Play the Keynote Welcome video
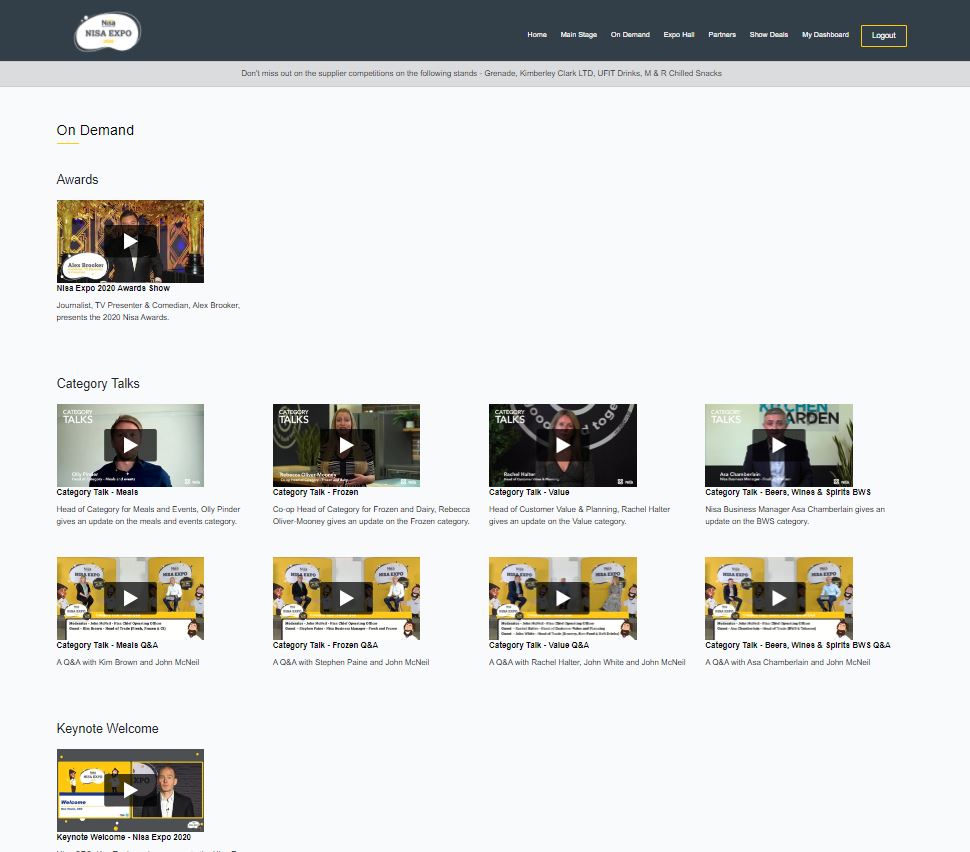Screen dimensions: 970x852 pyautogui.click(x=130, y=789)
